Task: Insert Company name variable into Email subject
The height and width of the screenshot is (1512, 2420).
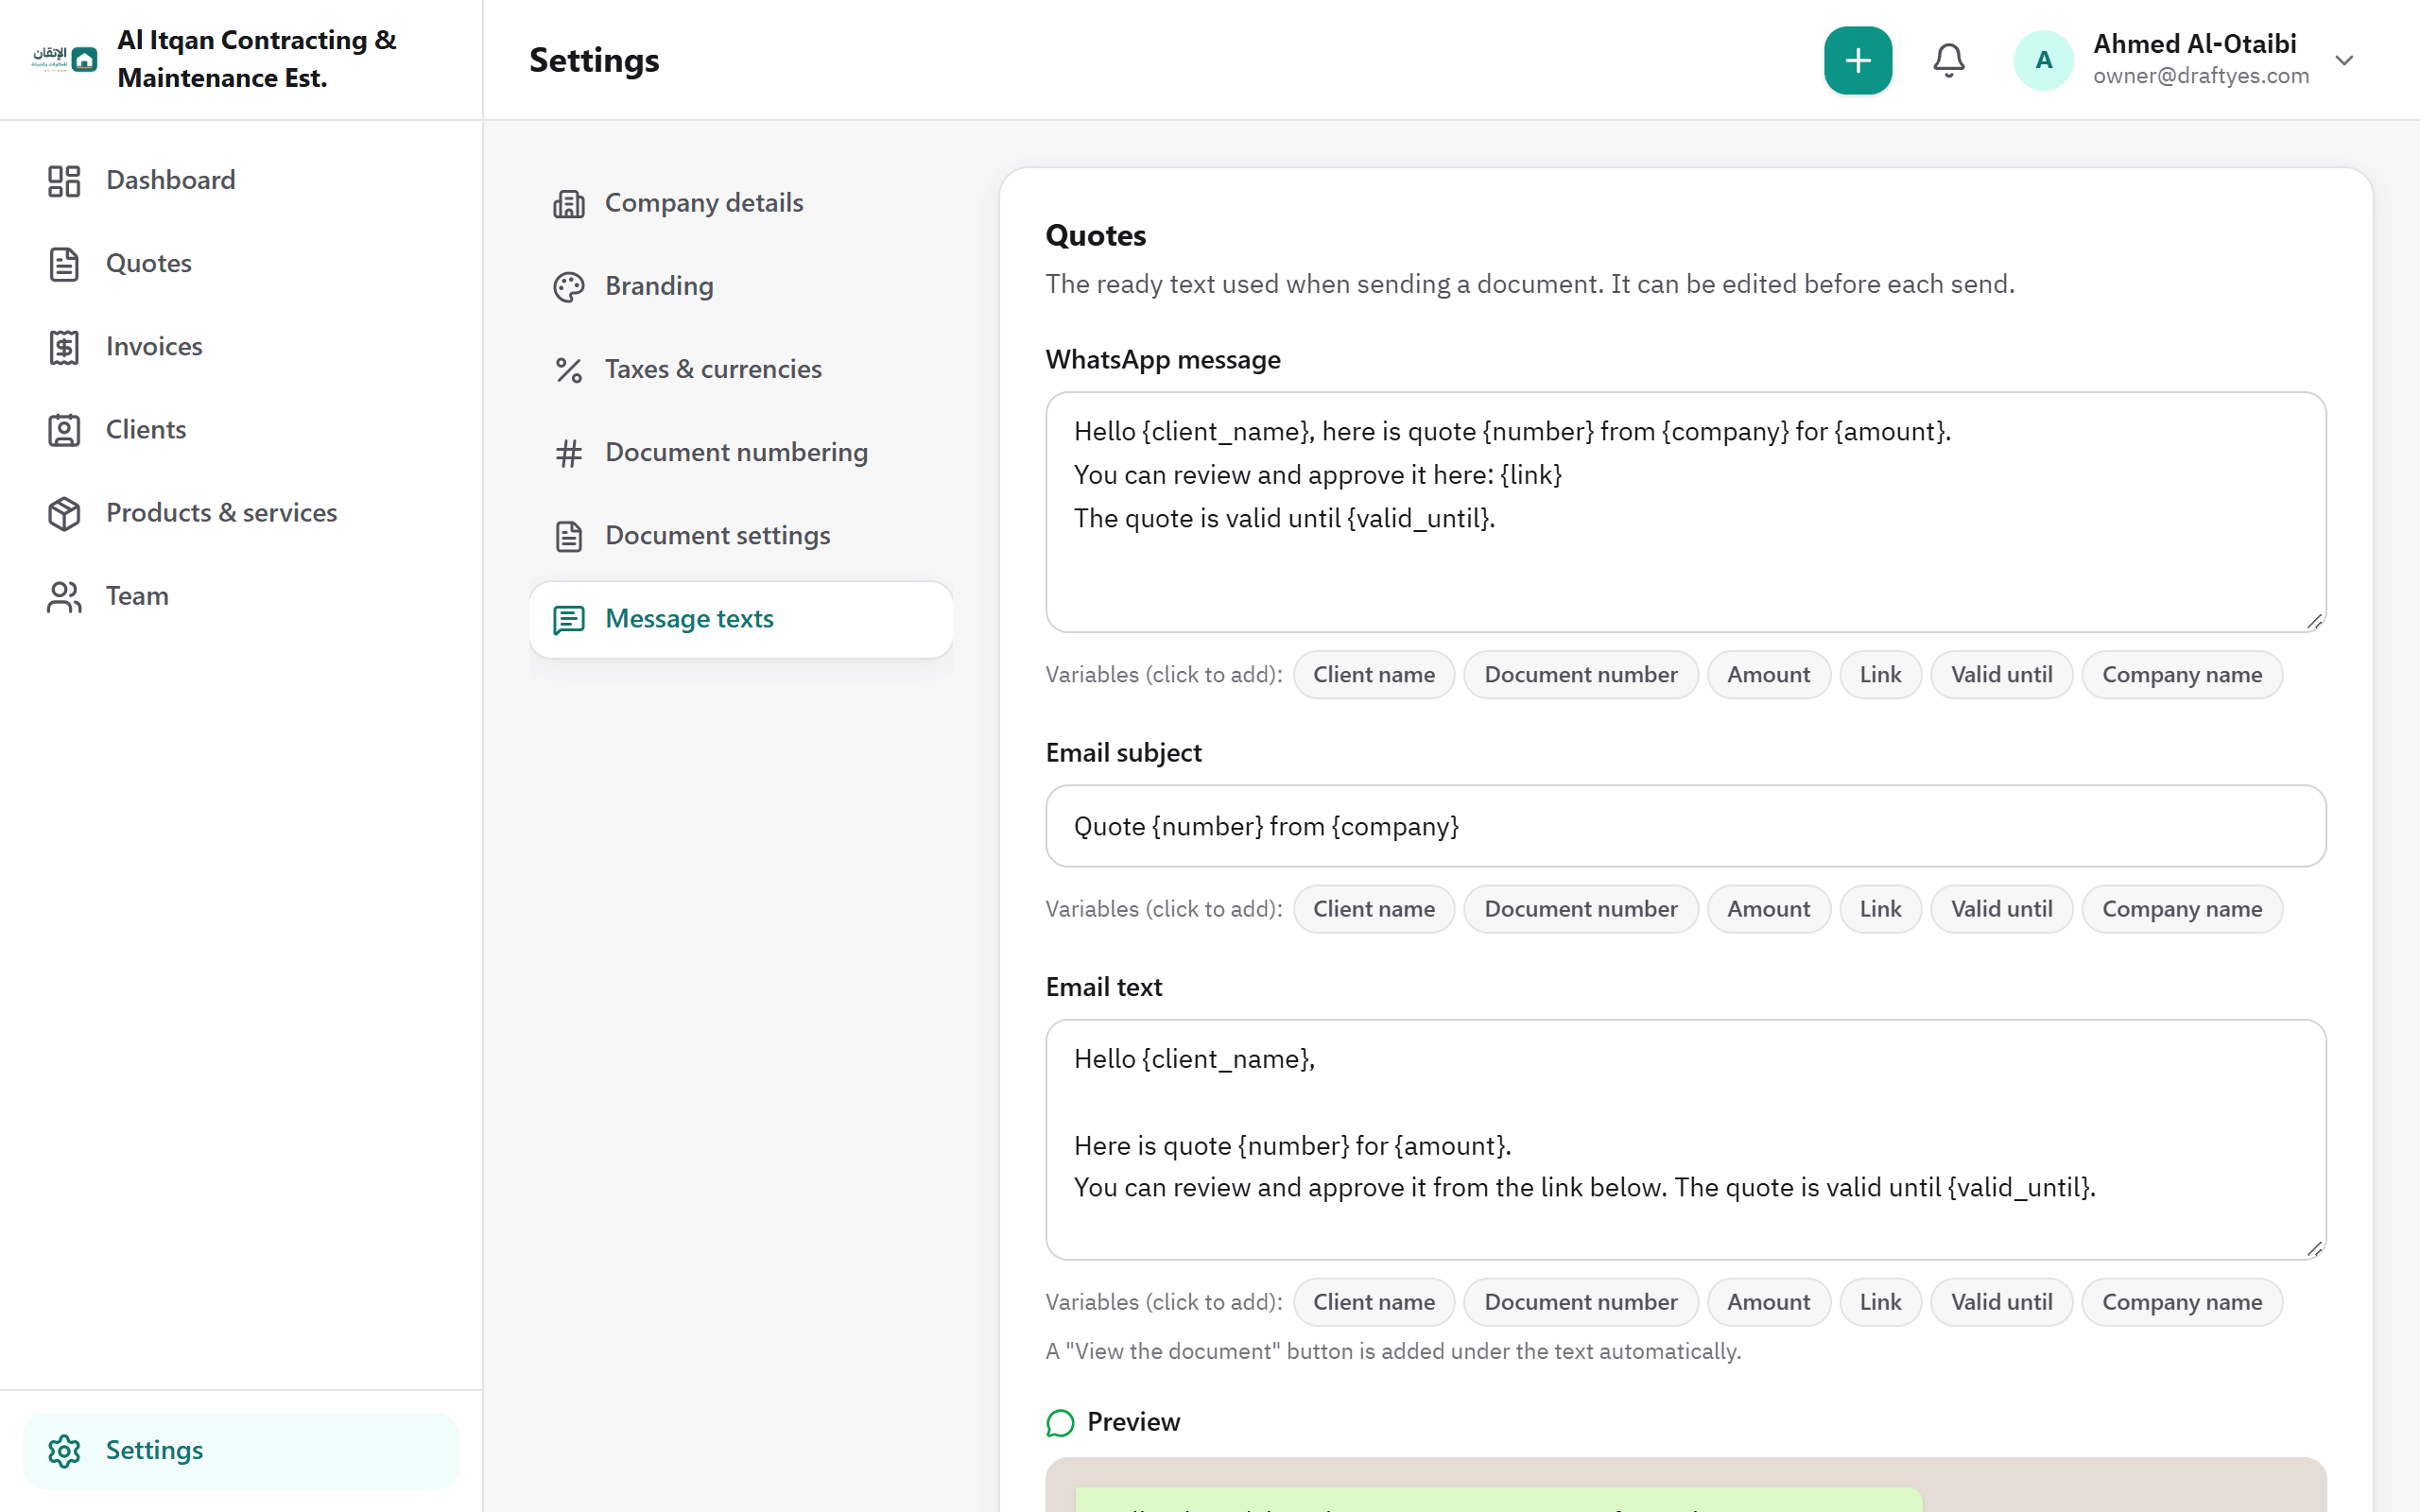Action: pyautogui.click(x=2182, y=909)
